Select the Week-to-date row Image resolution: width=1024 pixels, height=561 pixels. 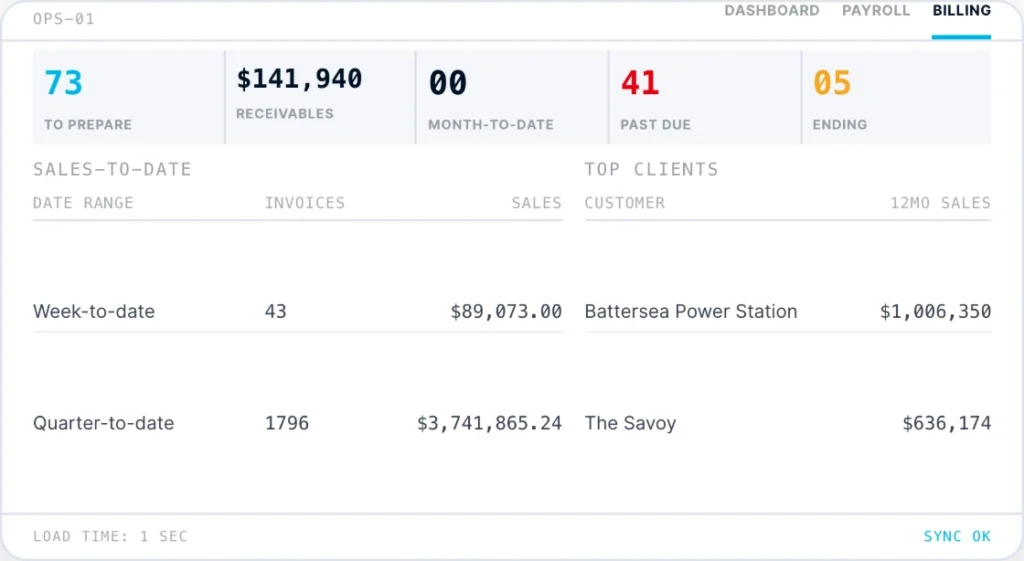tap(298, 312)
